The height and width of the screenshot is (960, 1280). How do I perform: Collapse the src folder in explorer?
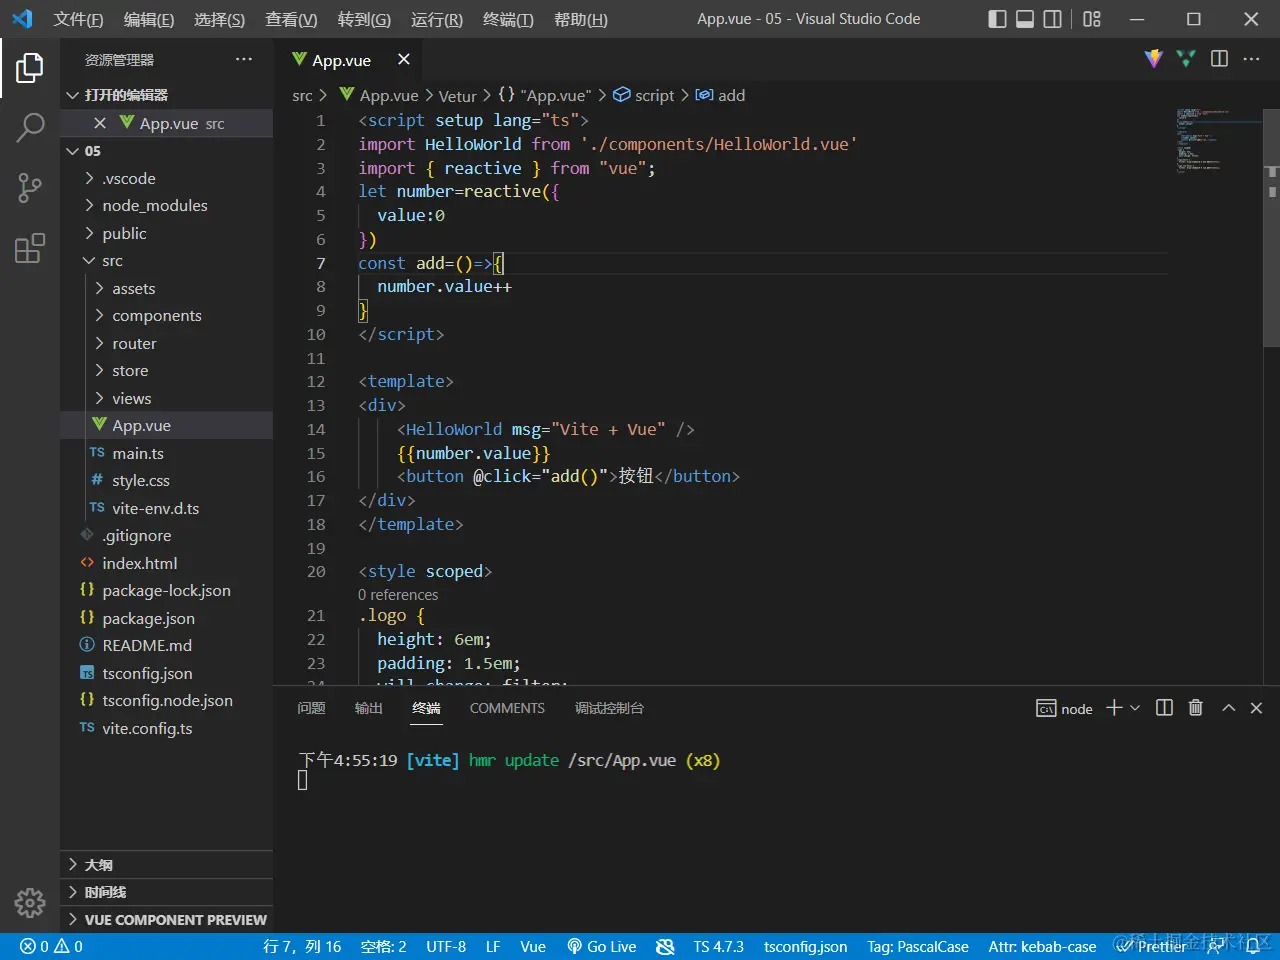(112, 260)
